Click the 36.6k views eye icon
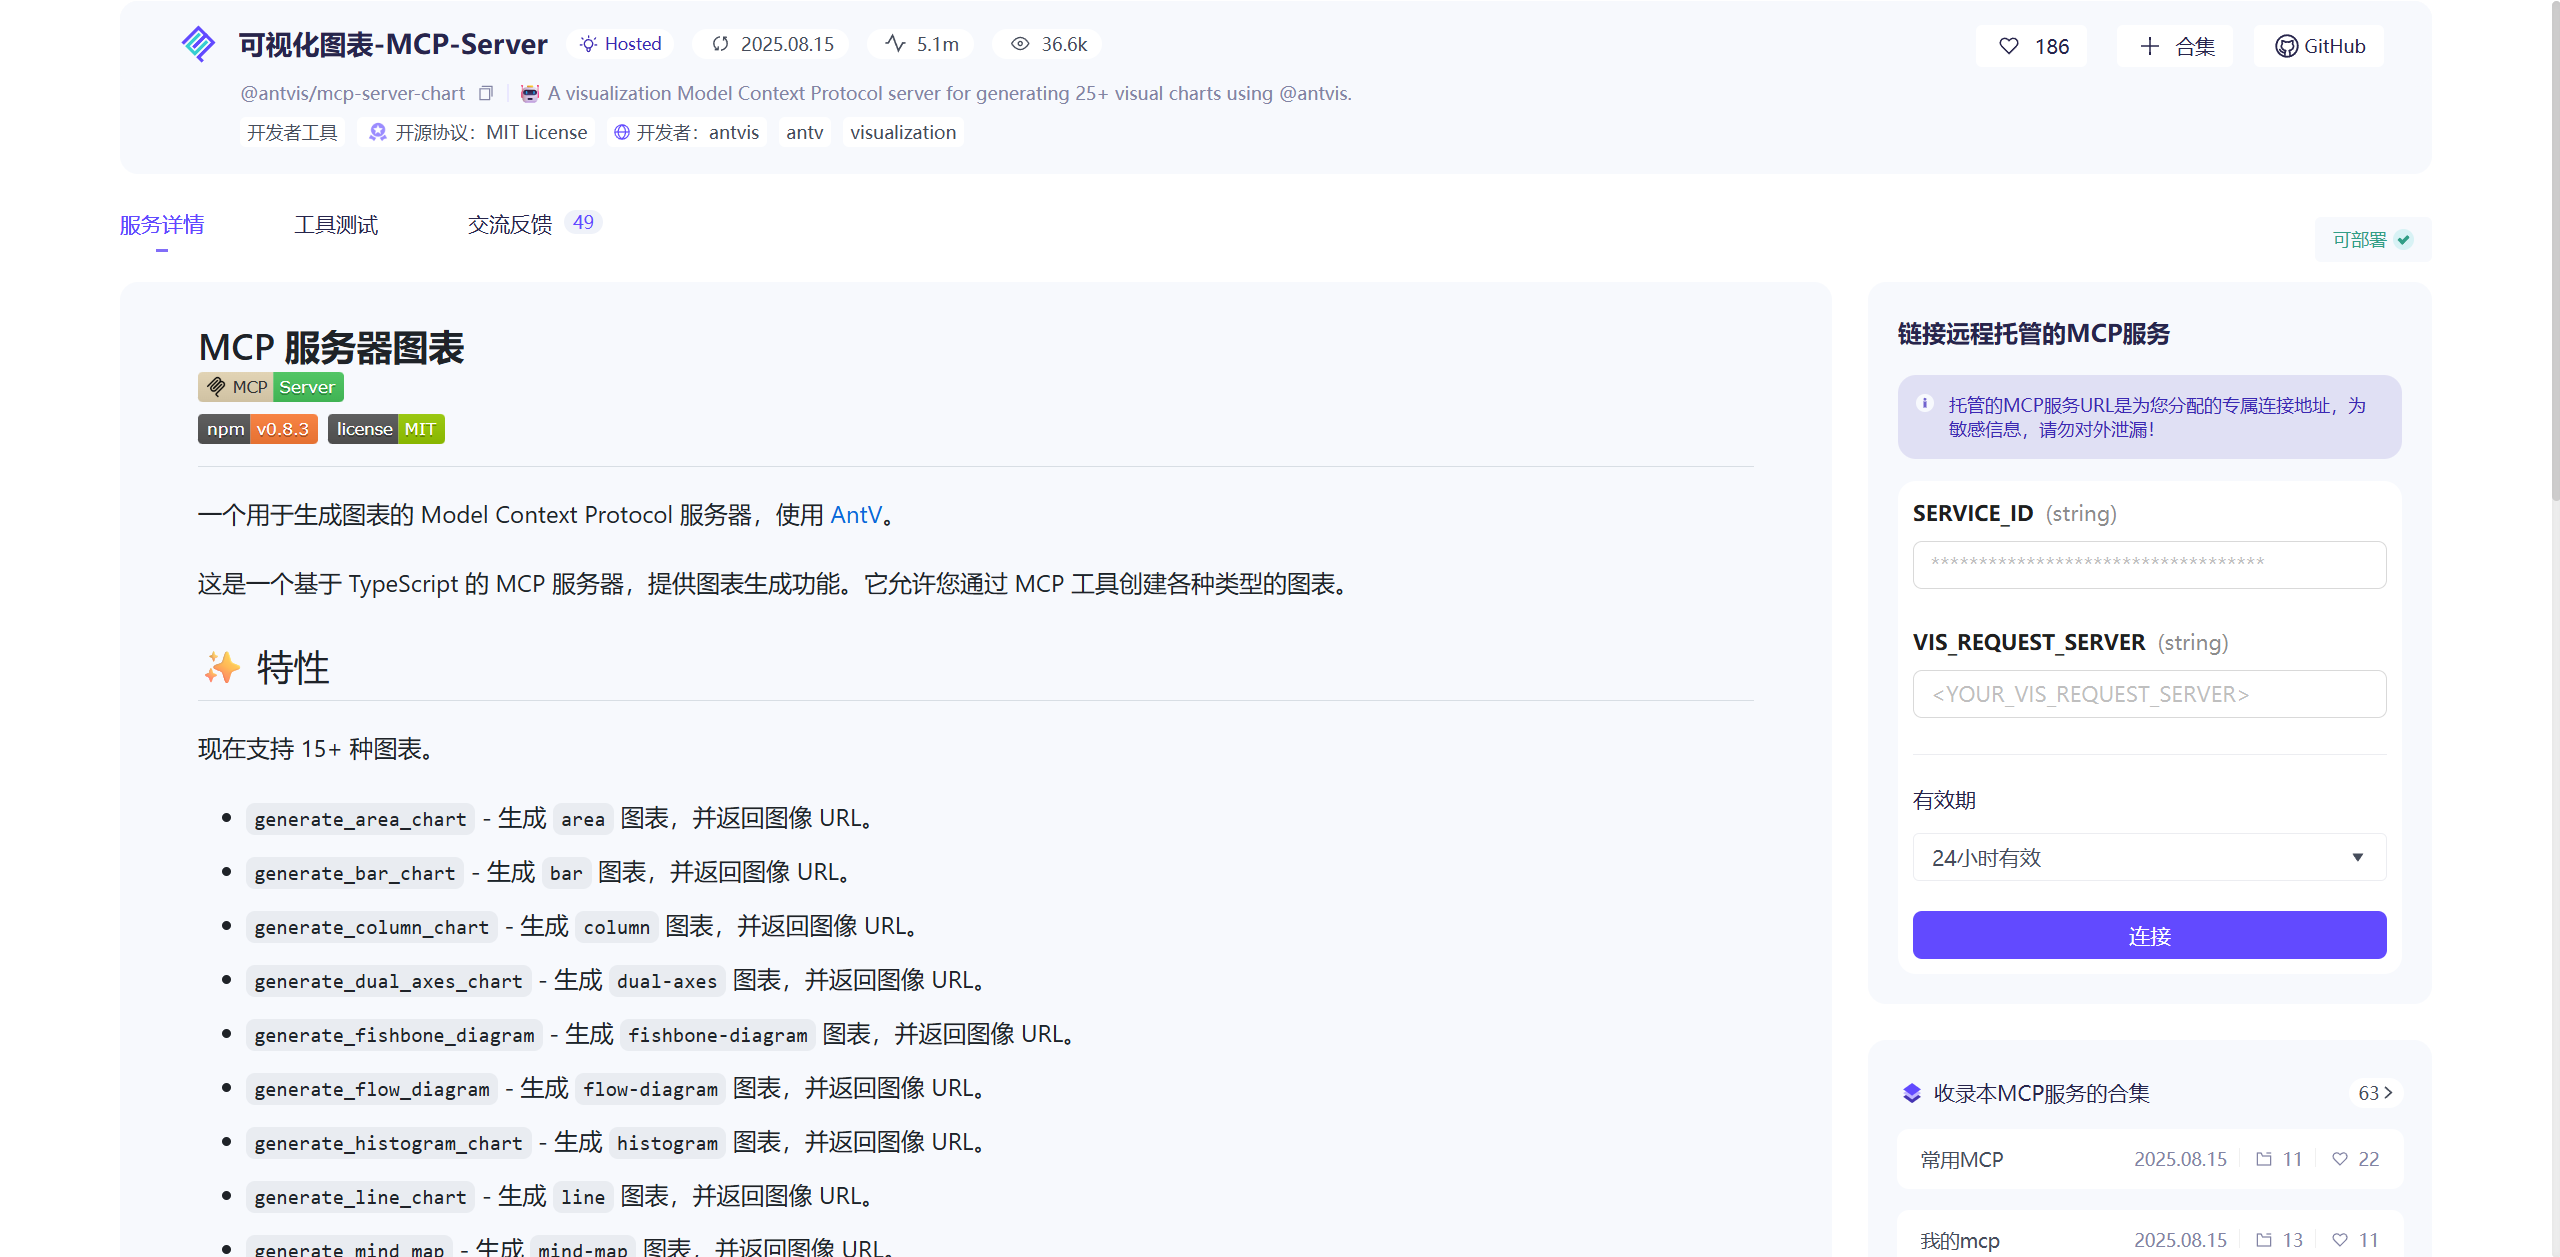The image size is (2560, 1257). coord(1020,44)
